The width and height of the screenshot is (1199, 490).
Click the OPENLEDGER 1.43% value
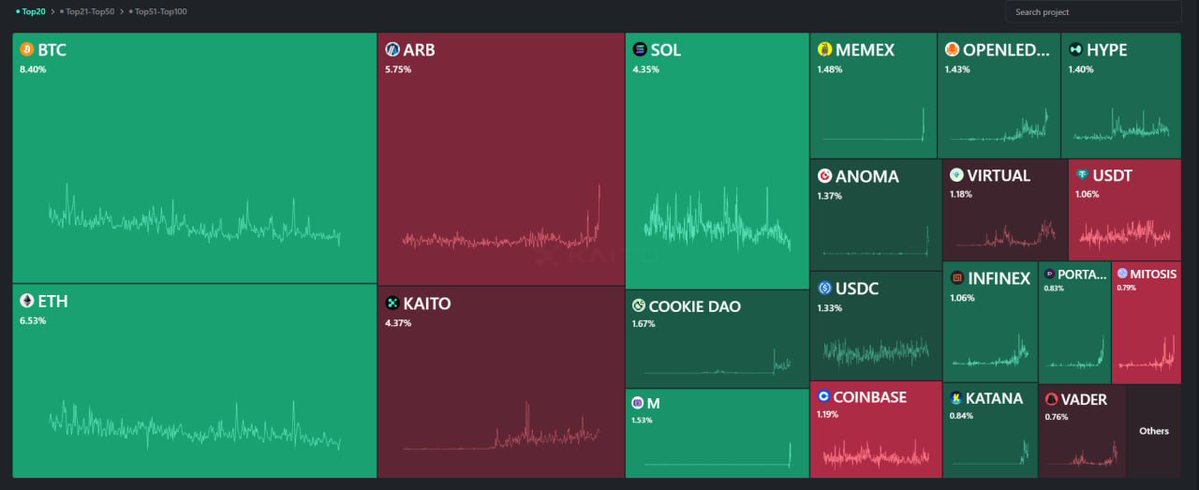coord(957,70)
